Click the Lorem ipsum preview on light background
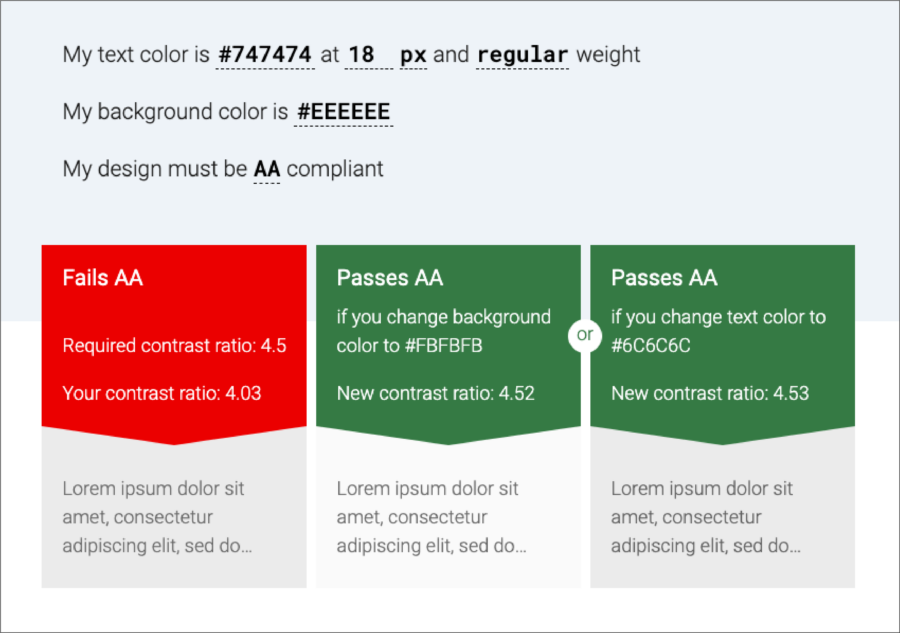 (x=432, y=517)
